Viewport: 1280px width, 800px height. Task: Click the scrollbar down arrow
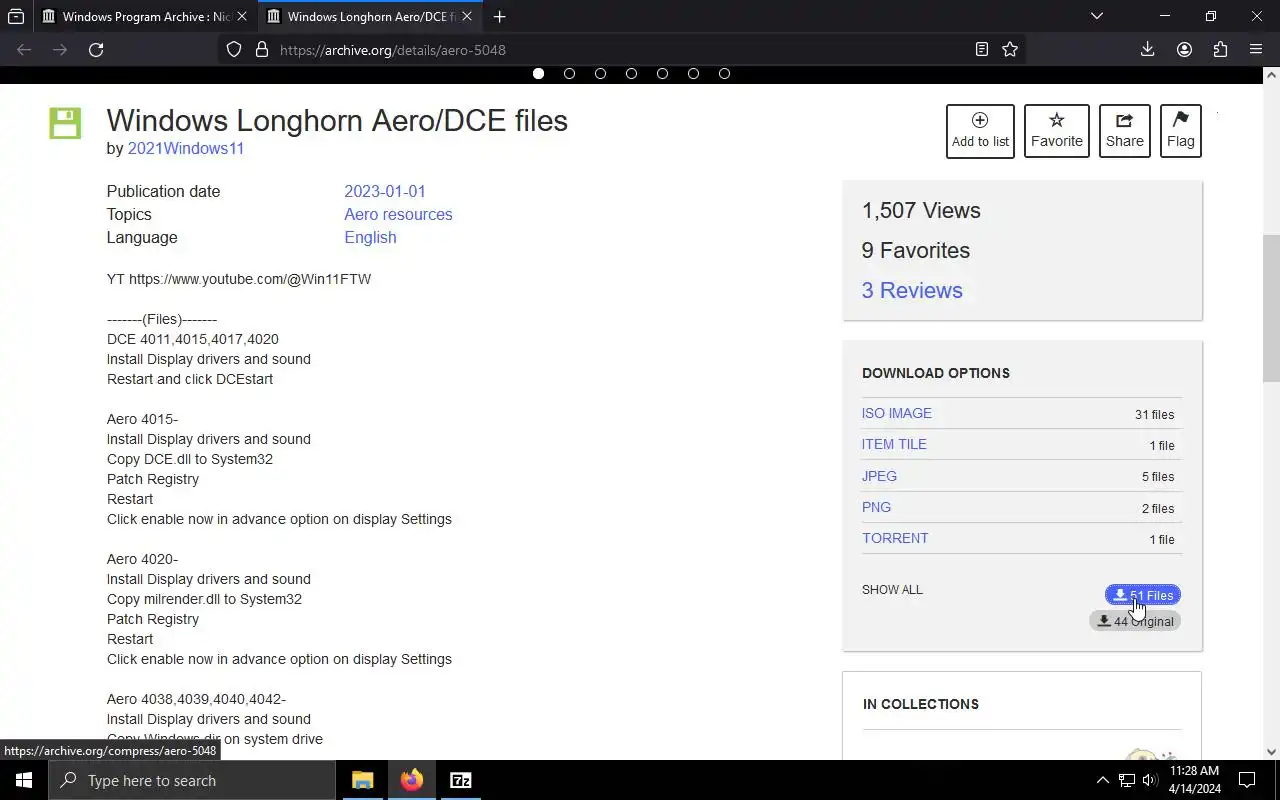(x=1271, y=751)
